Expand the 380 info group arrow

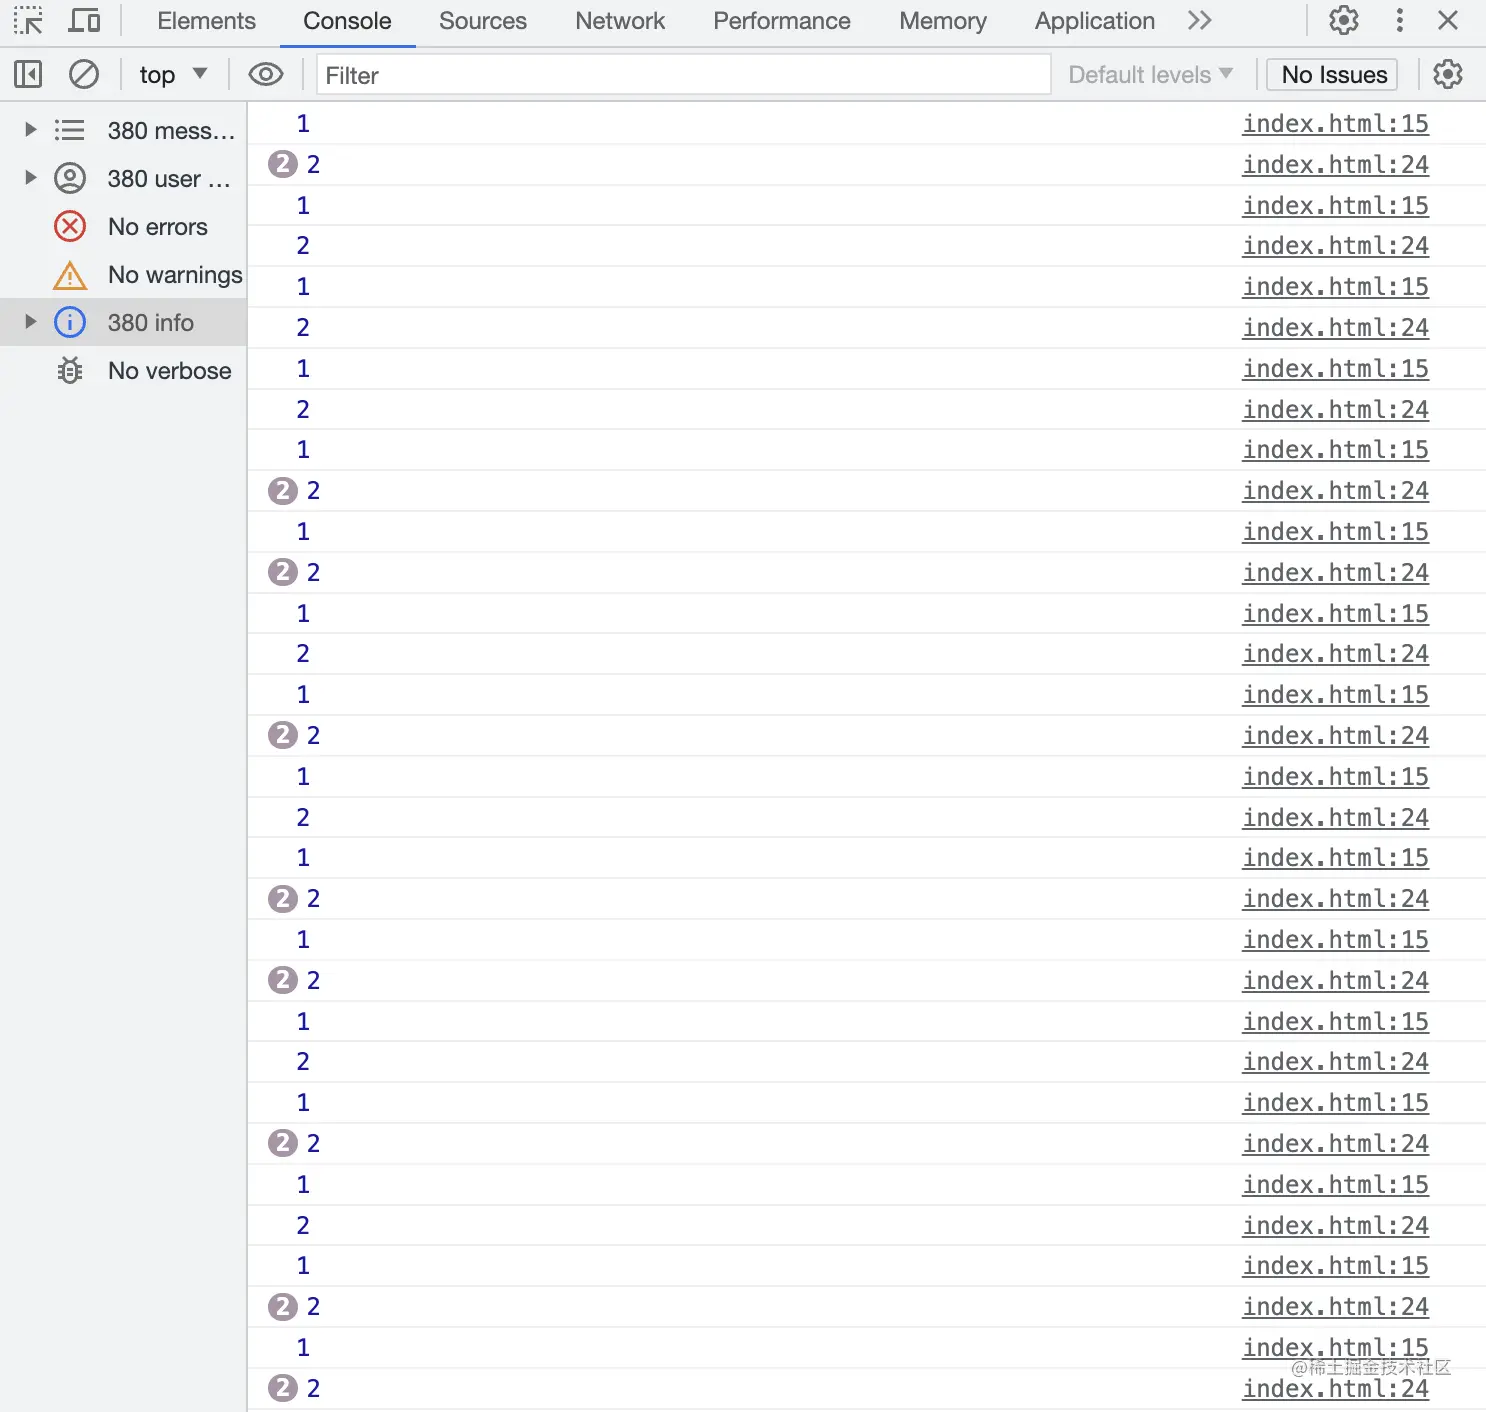pos(30,321)
